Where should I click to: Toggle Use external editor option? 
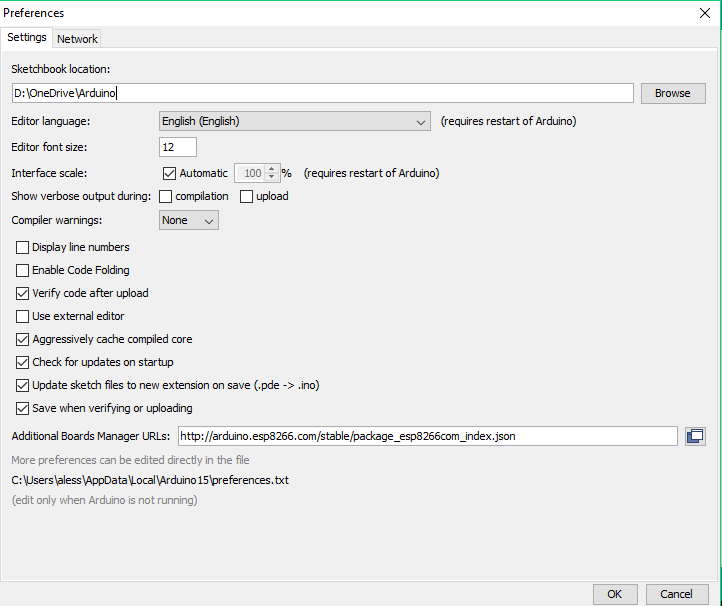click(22, 316)
